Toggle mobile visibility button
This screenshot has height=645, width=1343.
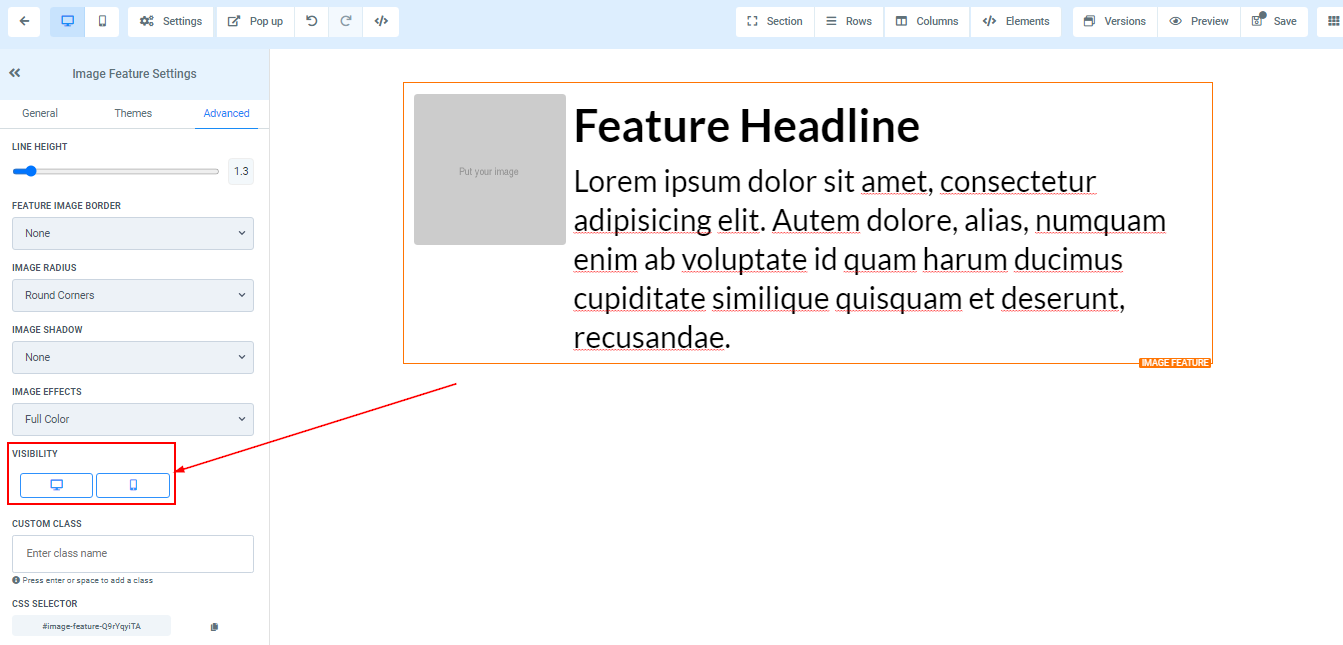click(x=133, y=485)
